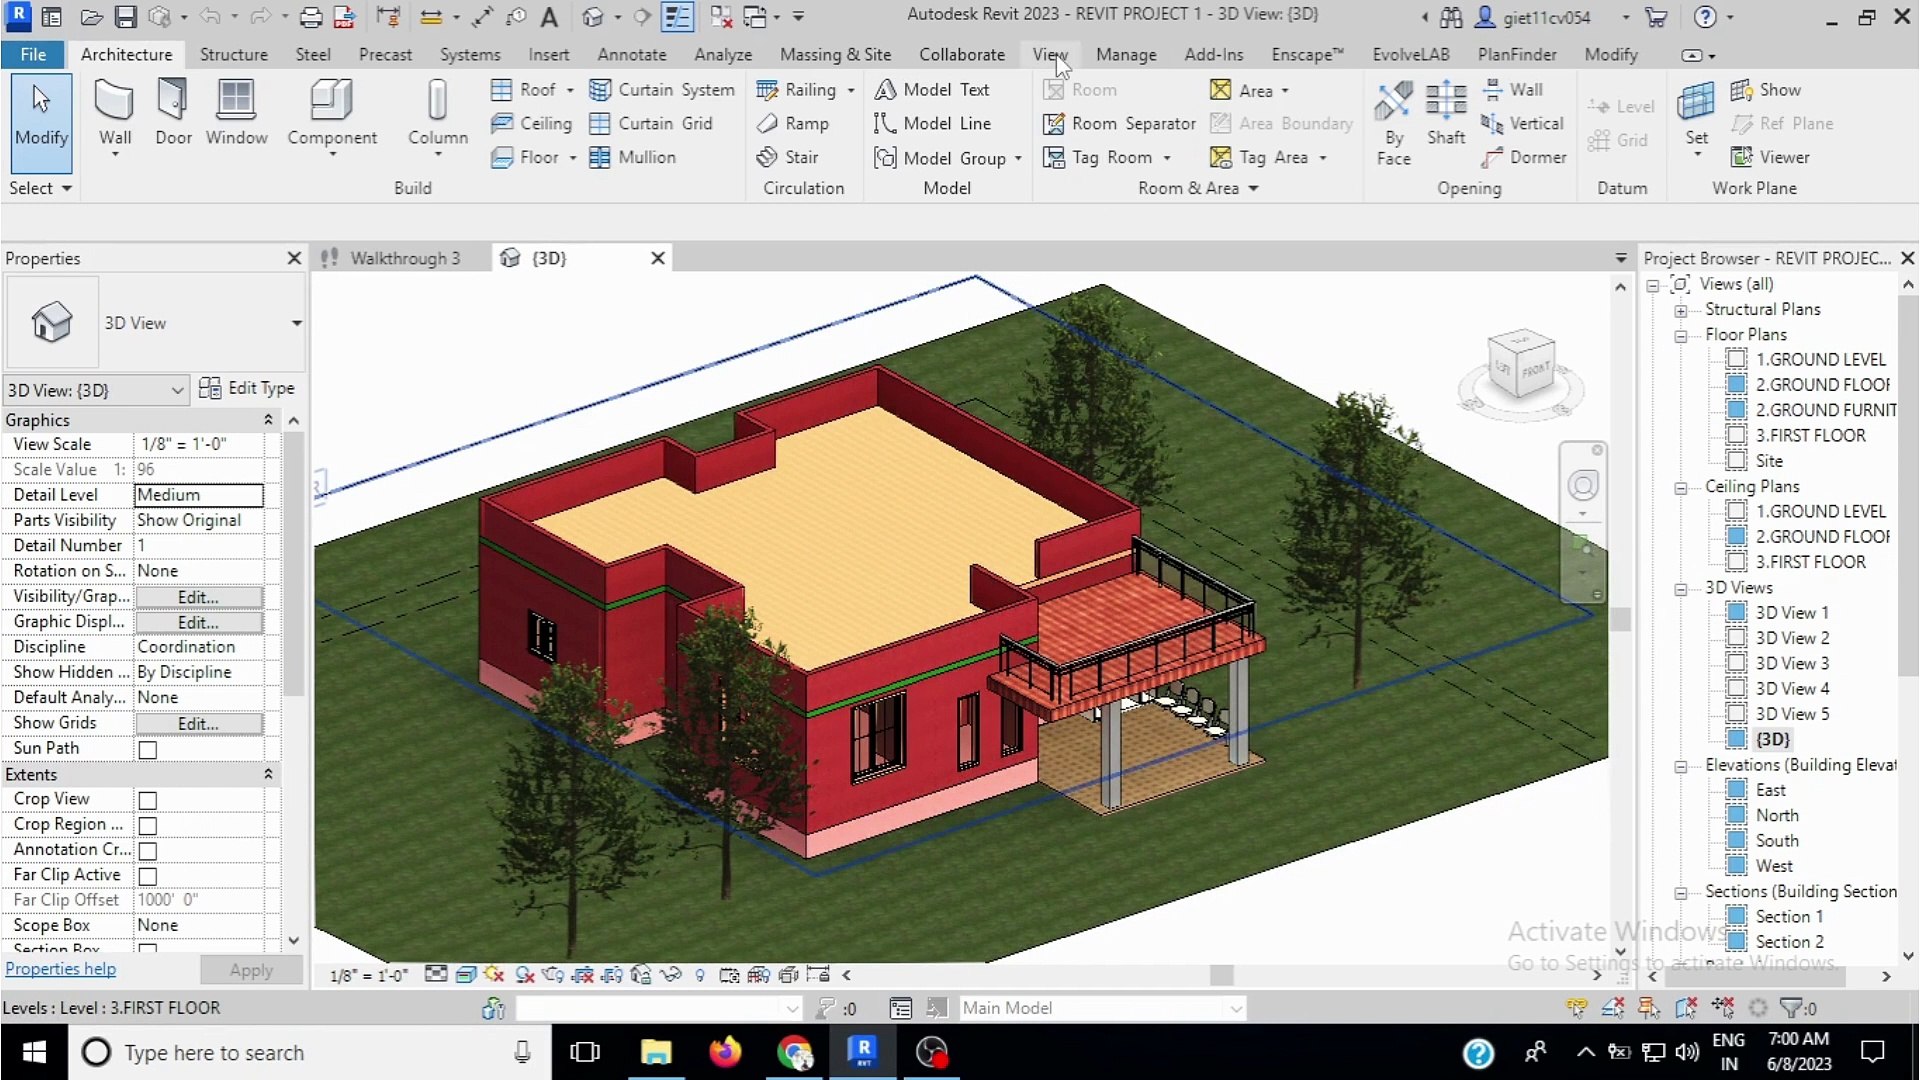The width and height of the screenshot is (1920, 1080).
Task: Open the Properties help link
Action: click(x=60, y=968)
